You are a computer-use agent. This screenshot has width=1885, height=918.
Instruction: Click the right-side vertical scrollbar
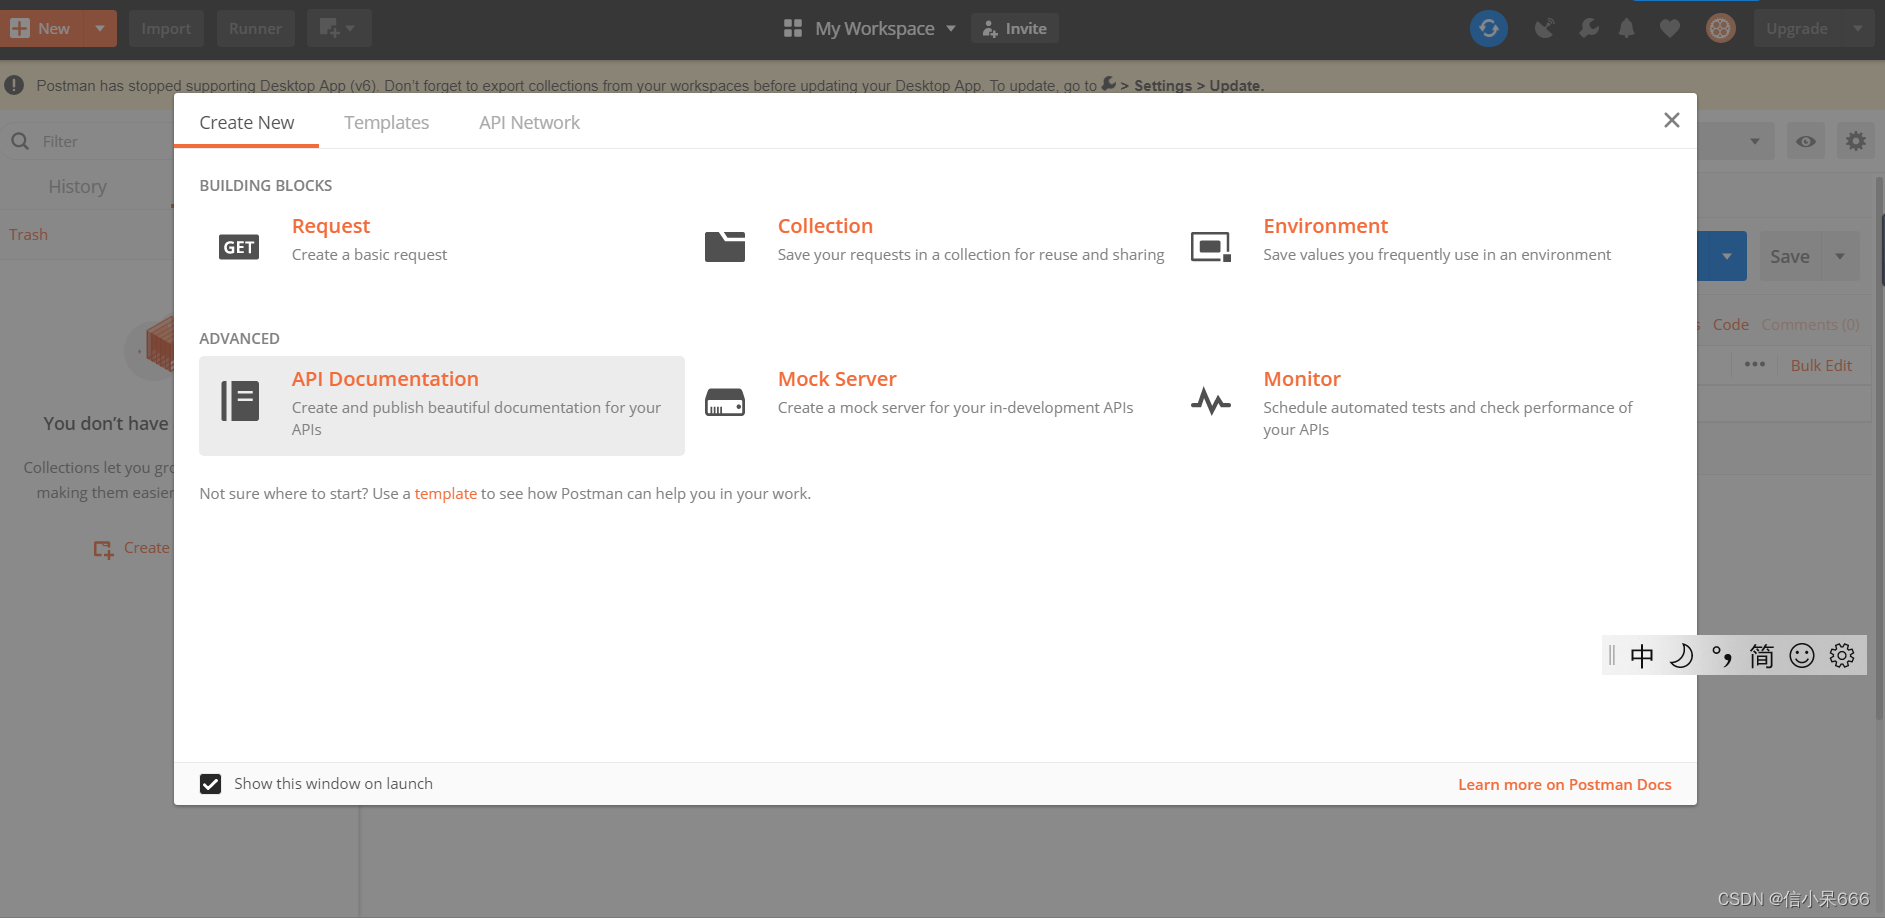coord(1879,448)
